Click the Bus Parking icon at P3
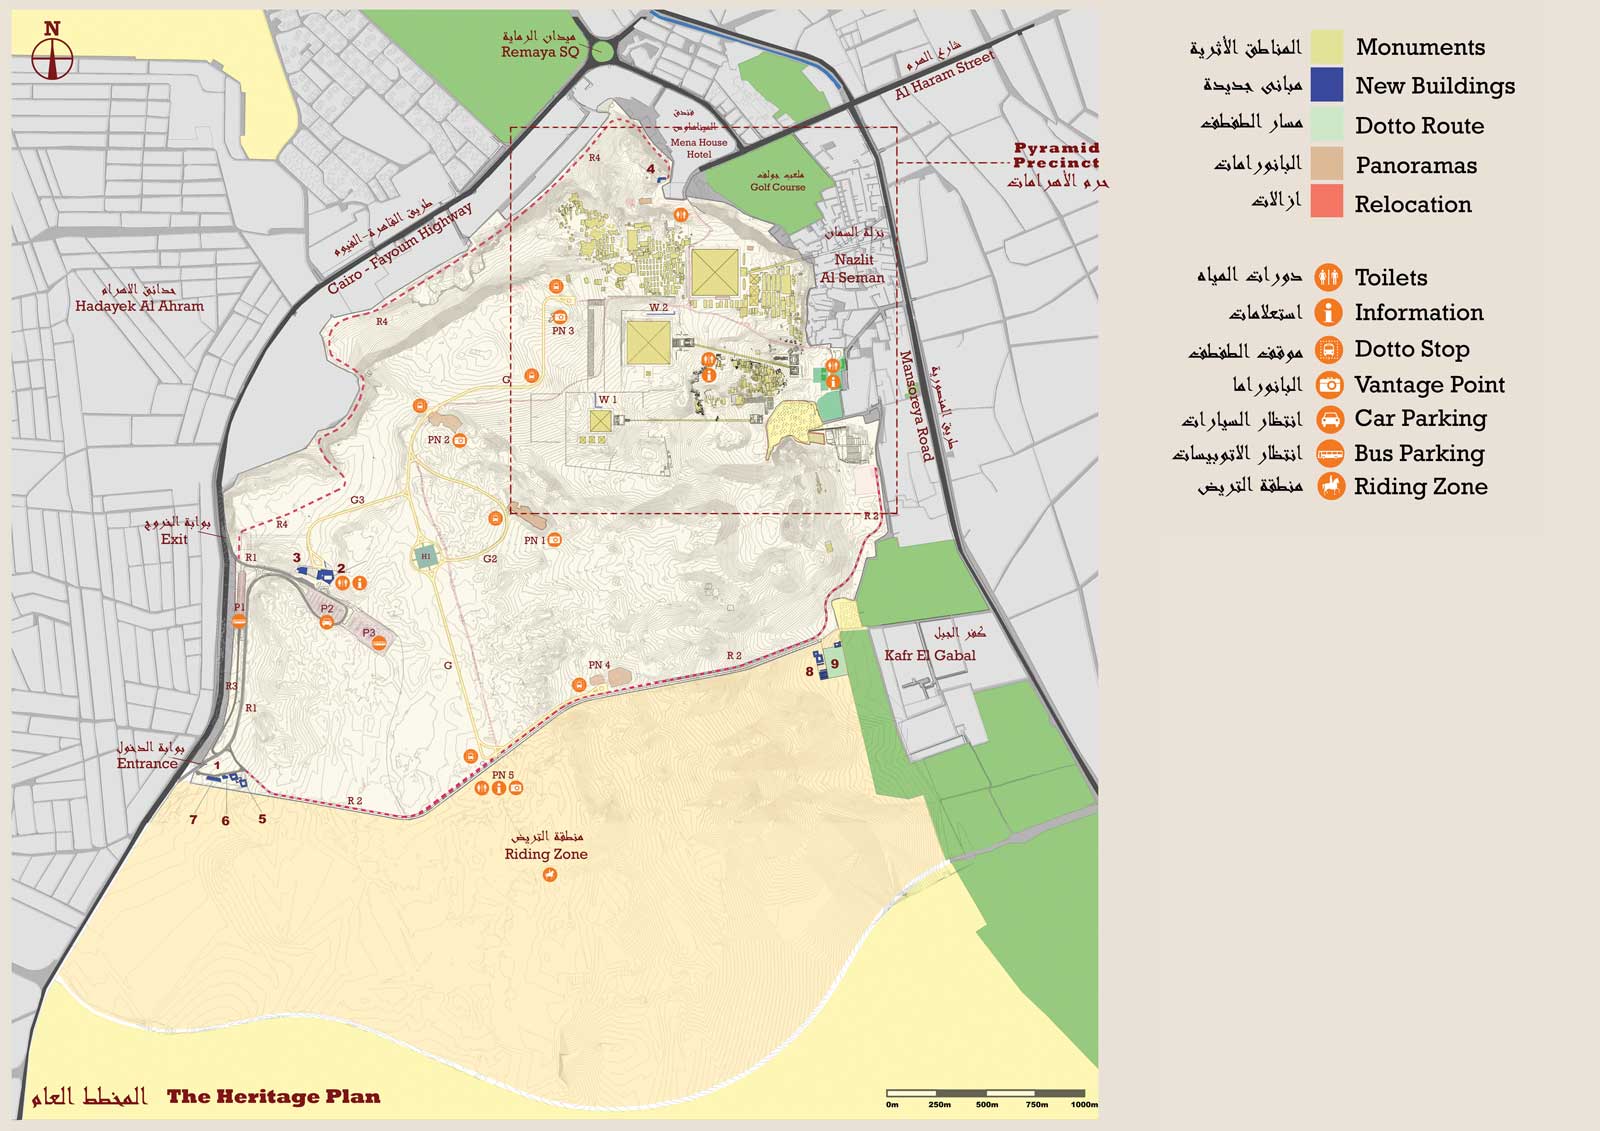 click(378, 645)
